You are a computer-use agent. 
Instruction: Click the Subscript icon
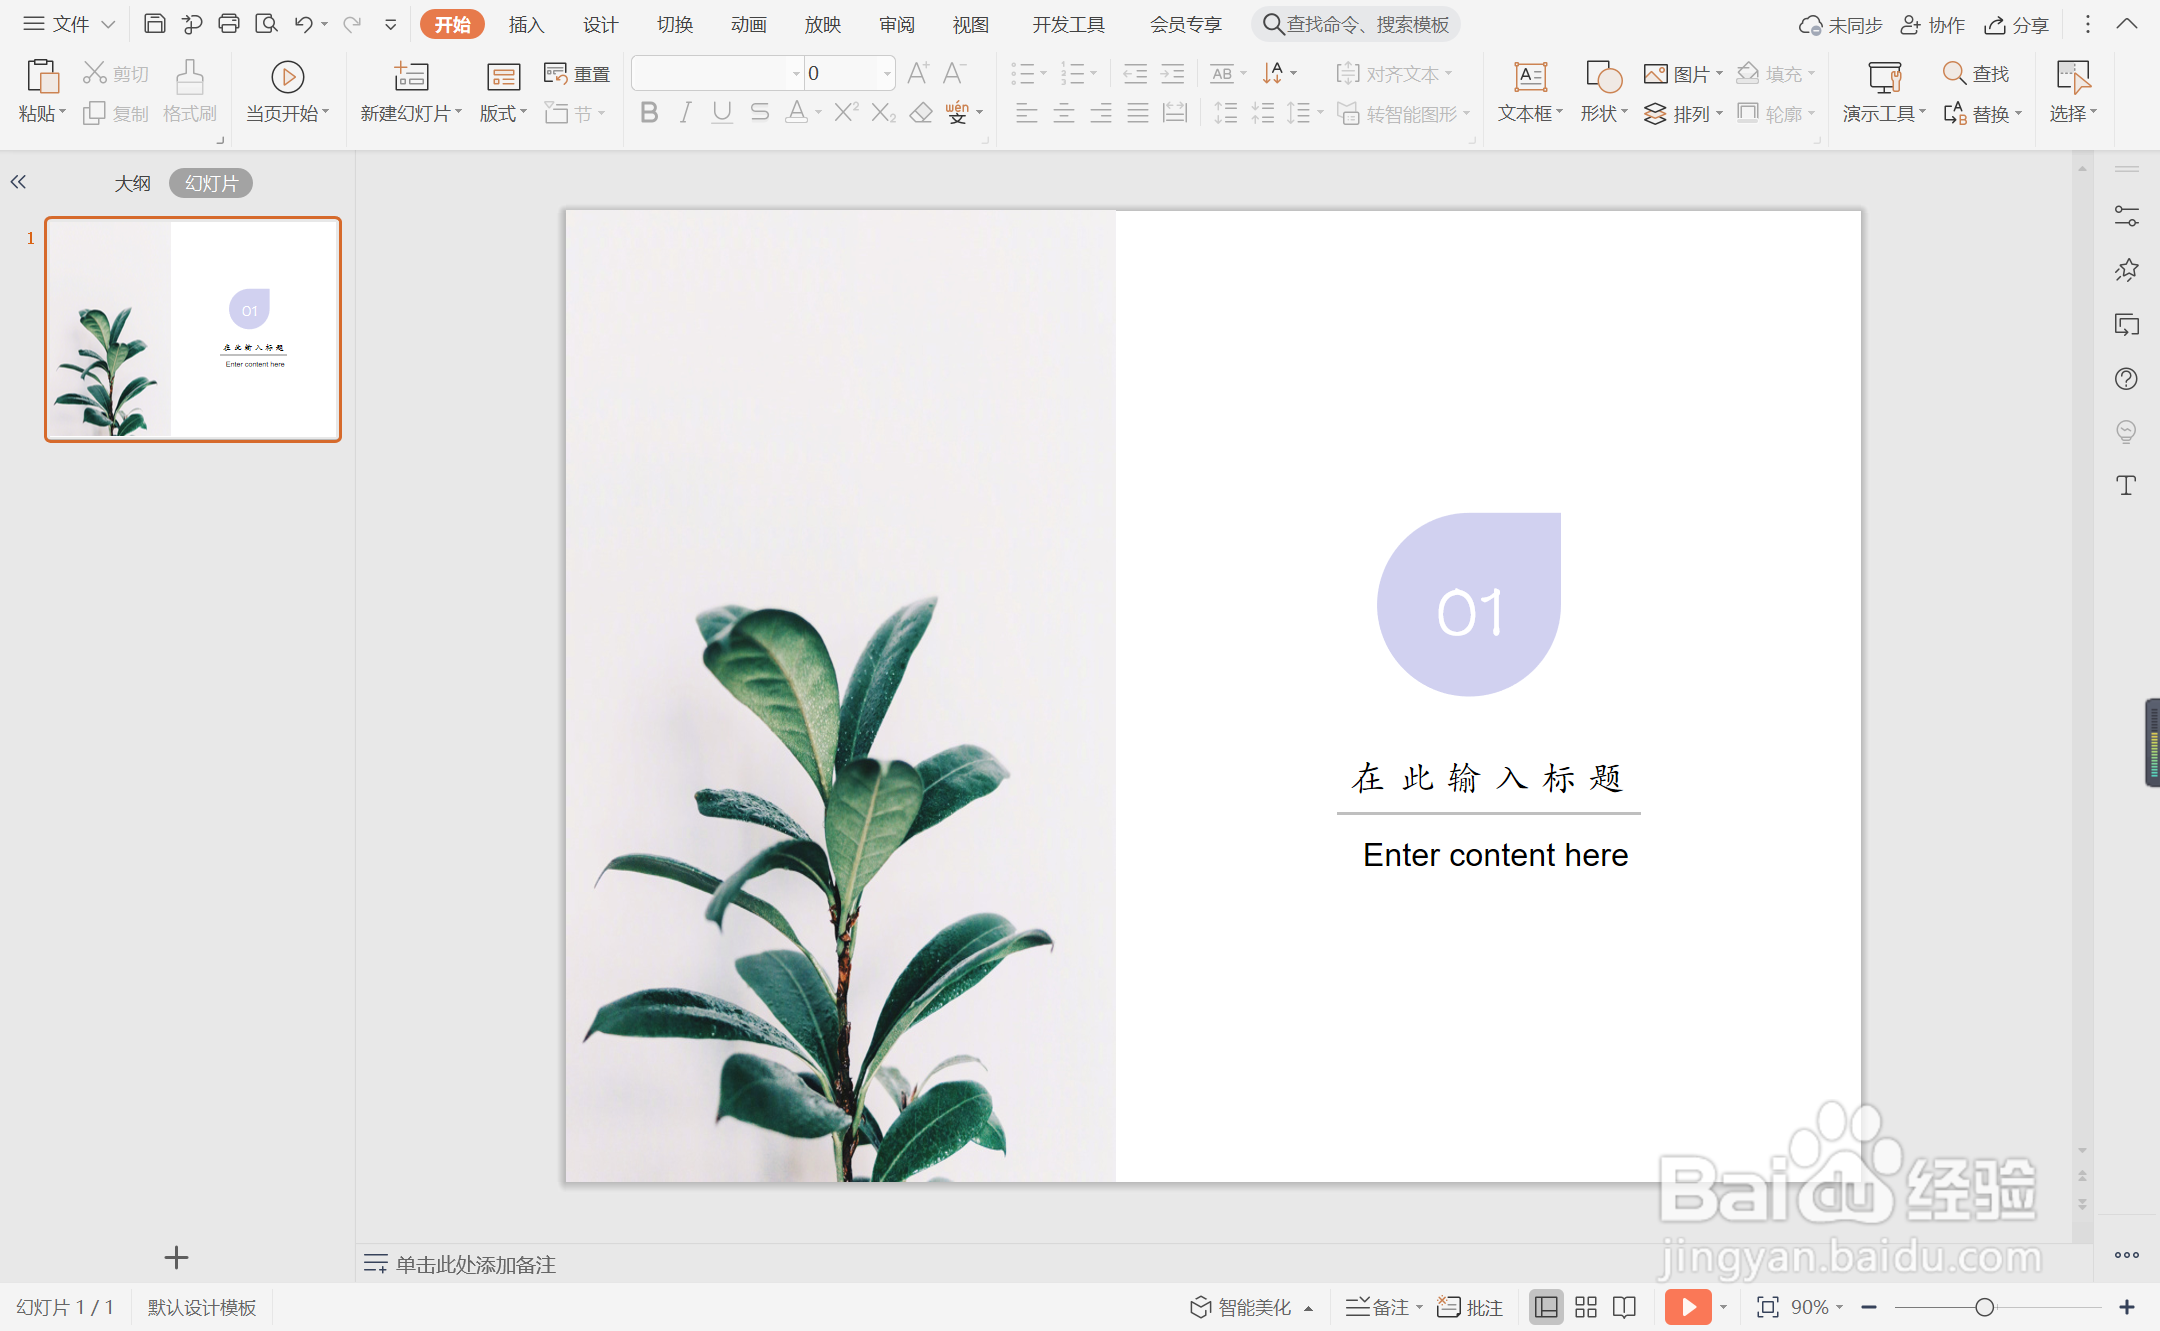point(883,113)
